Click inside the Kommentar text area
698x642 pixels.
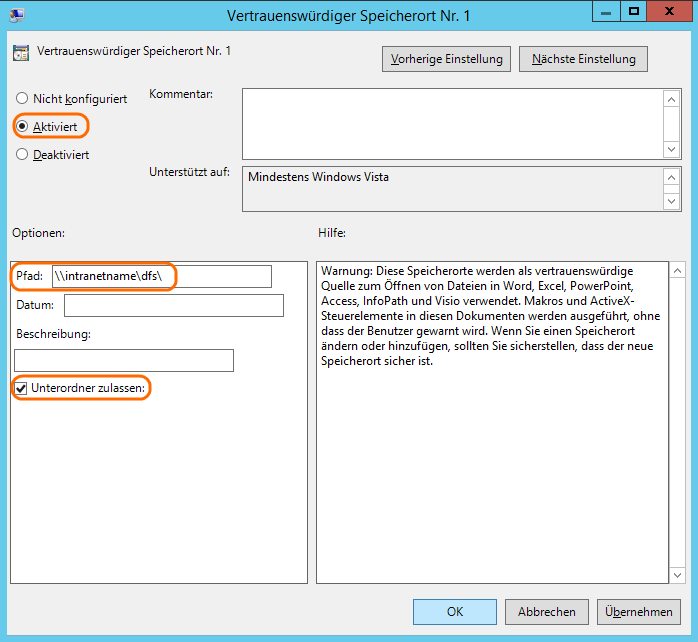click(452, 123)
